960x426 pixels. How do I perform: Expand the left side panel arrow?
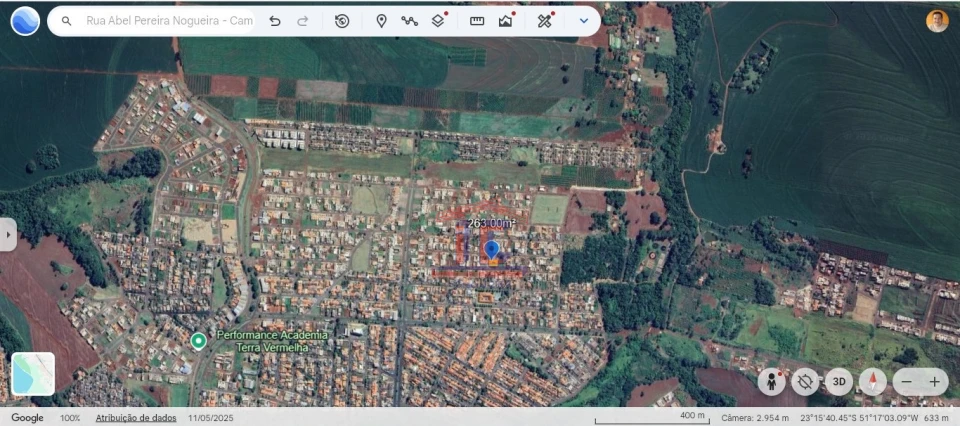click(8, 235)
